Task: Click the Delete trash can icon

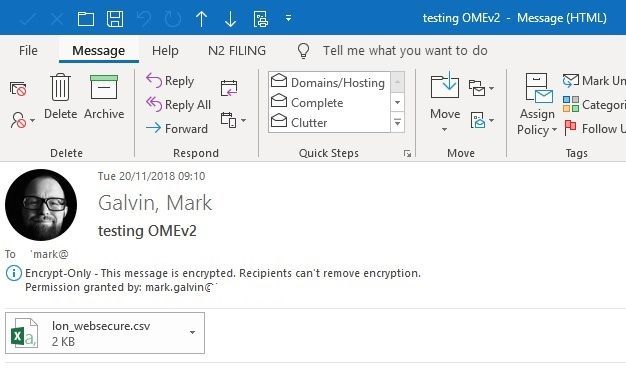Action: tap(60, 87)
